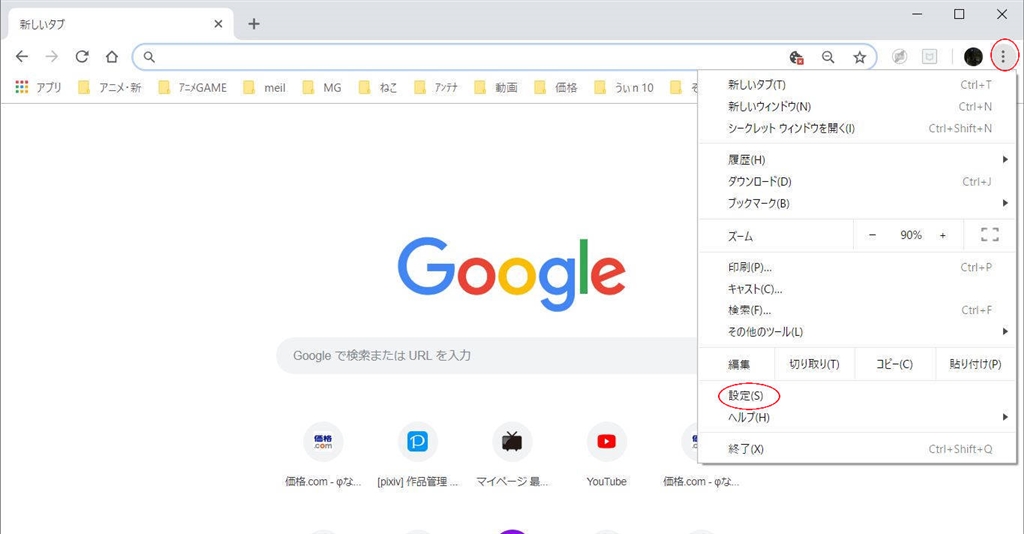Open シークレット ウィンドウを開く(I)

coord(857,128)
